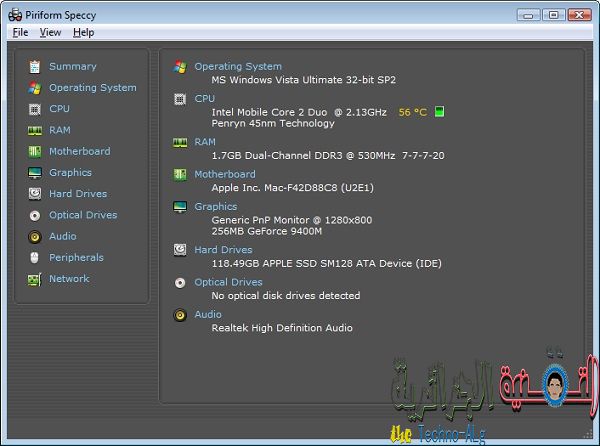This screenshot has height=446, width=600.
Task: Click Motherboard icon in summary panel
Action: tap(180, 175)
